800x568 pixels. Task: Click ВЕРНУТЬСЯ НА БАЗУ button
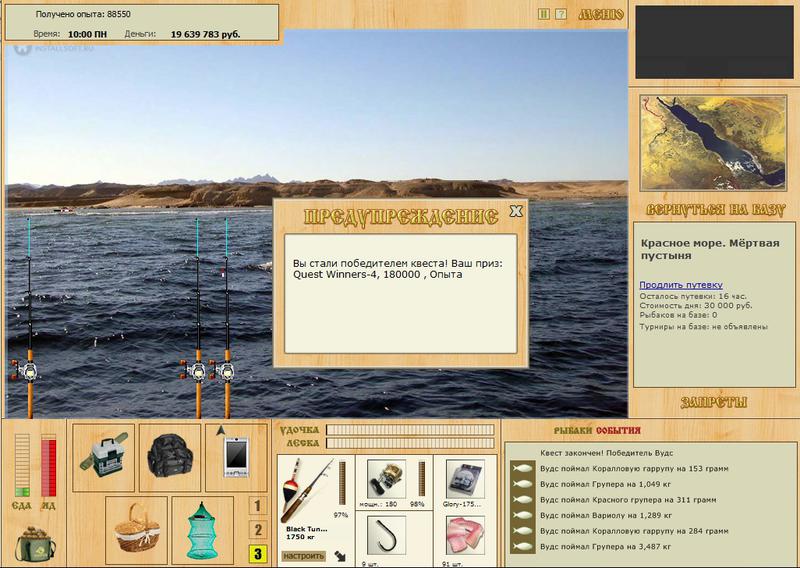pyautogui.click(x=714, y=210)
